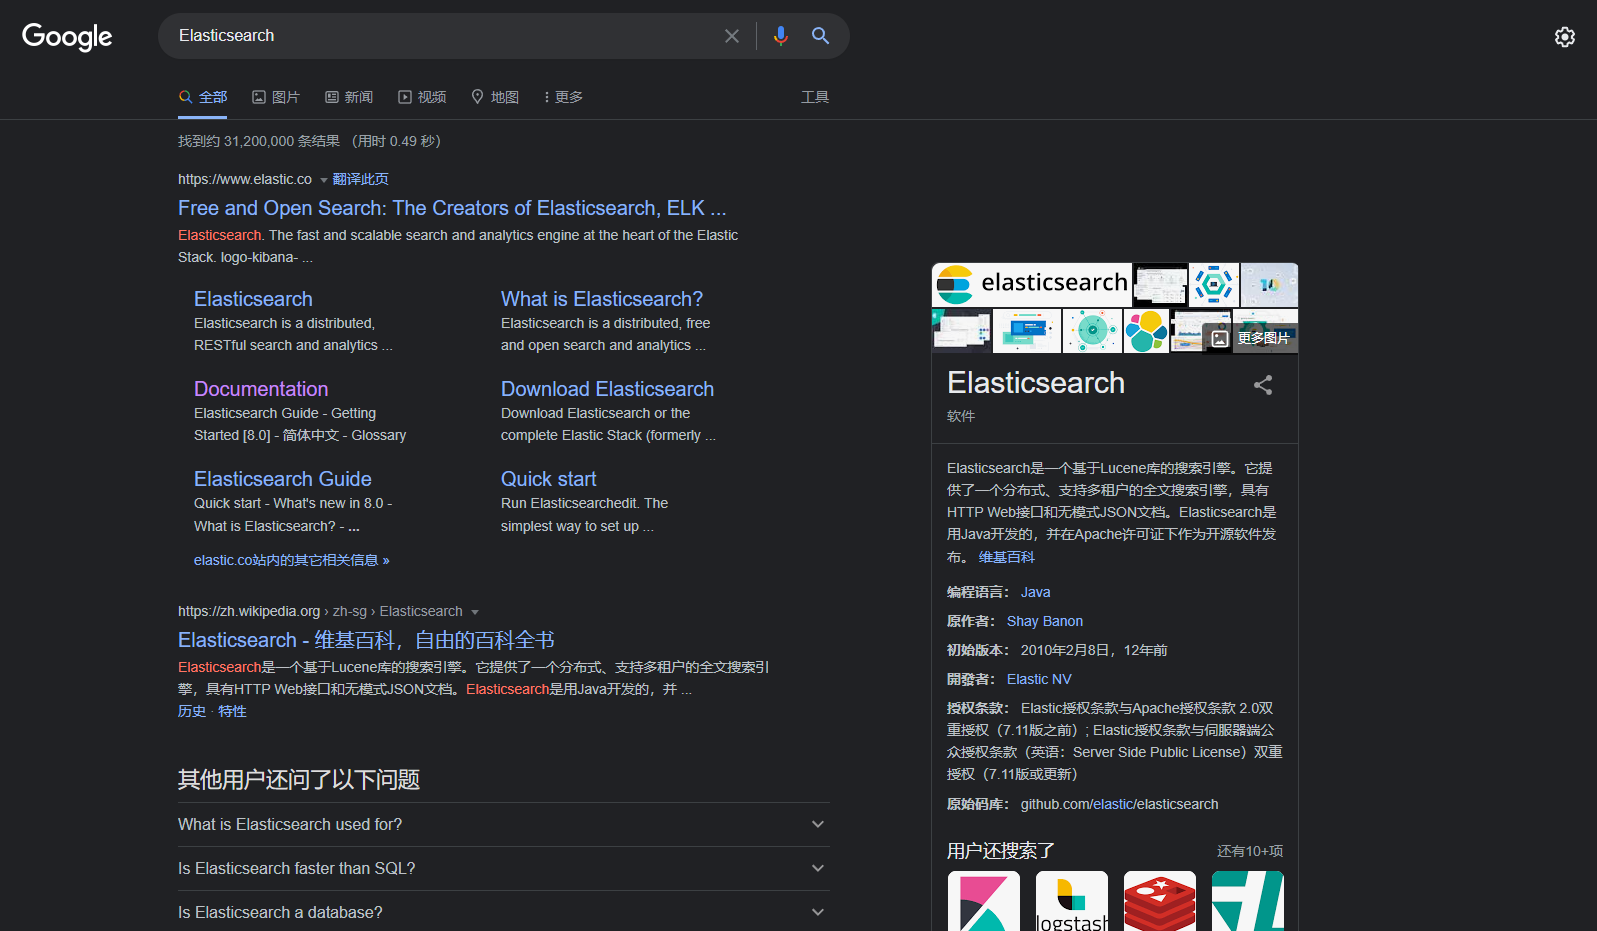Open the Elasticsearch Guide sitelink
The image size is (1597, 931).
[283, 479]
